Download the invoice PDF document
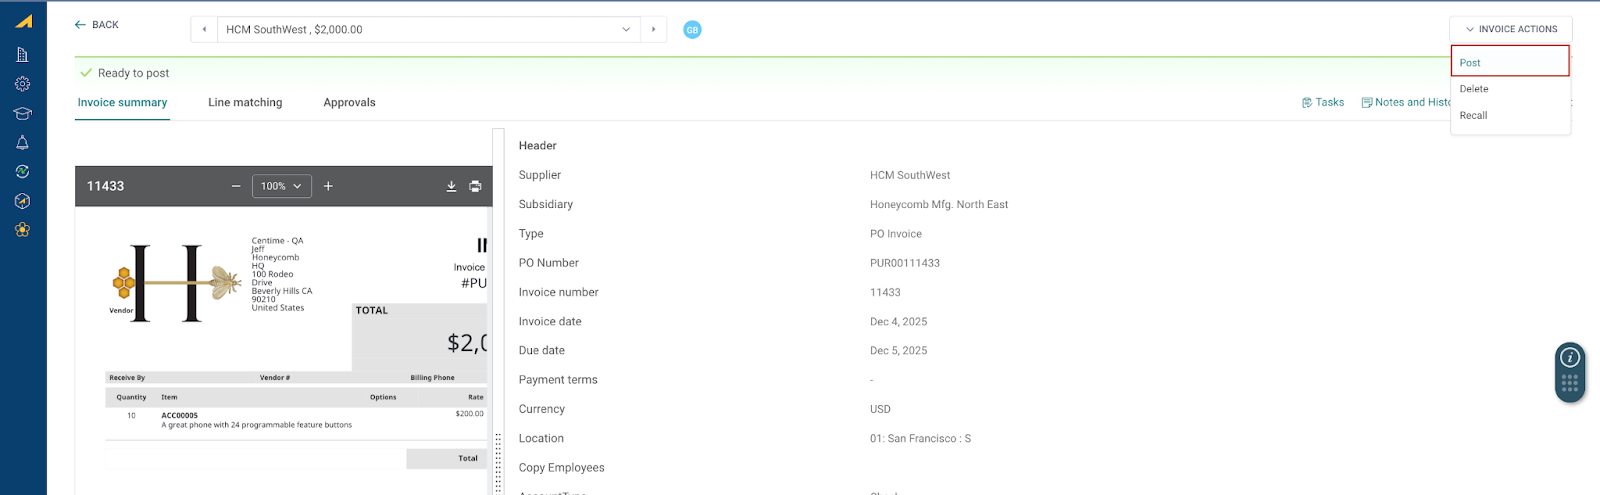 point(451,186)
